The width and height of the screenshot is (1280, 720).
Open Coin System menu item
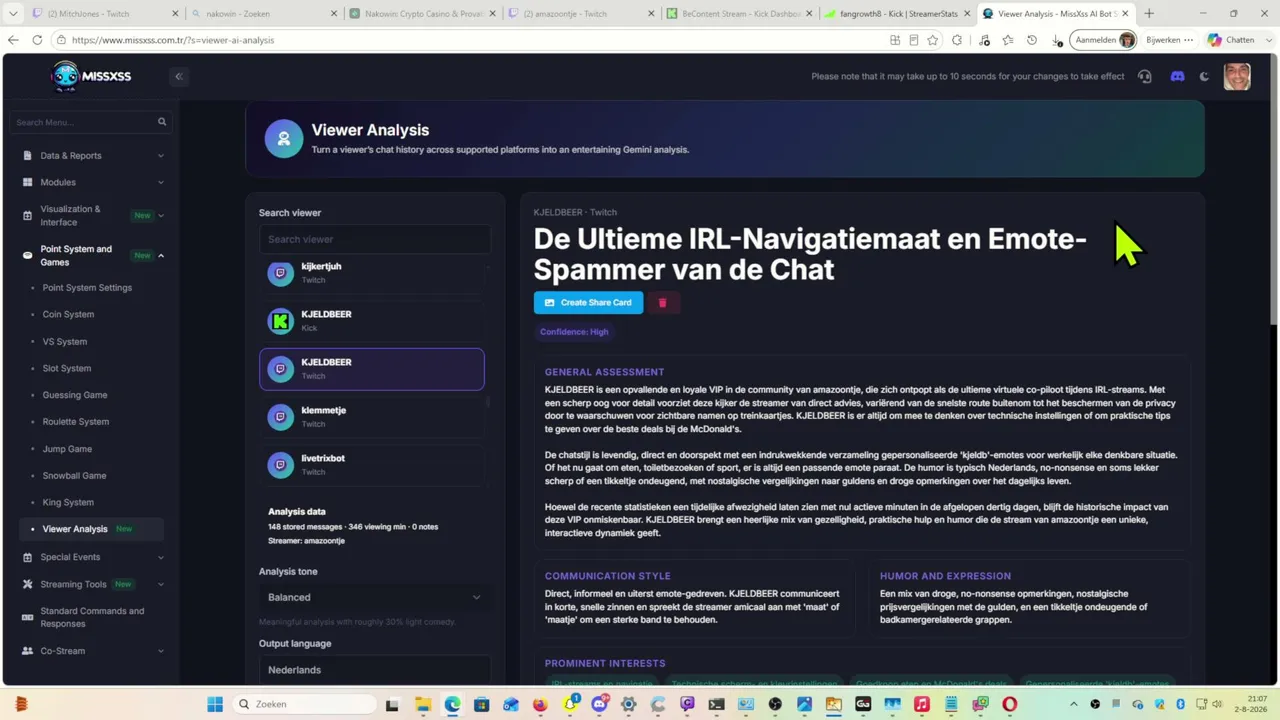tap(68, 315)
